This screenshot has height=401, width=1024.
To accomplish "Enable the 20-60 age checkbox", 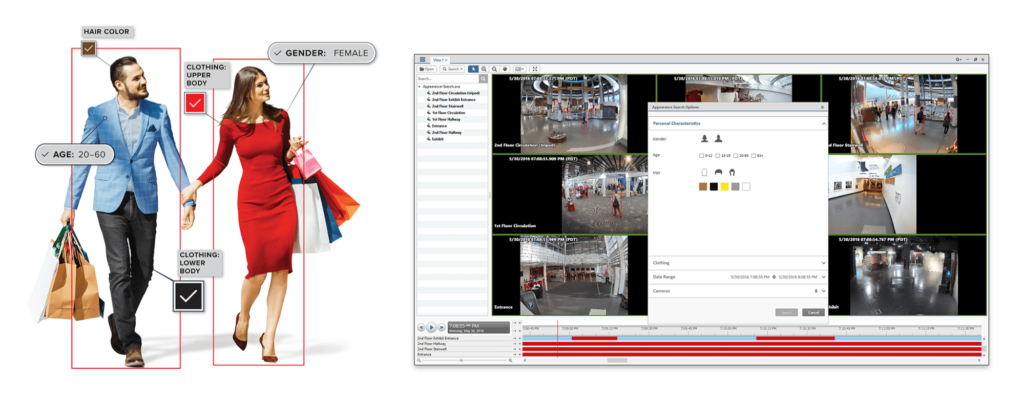I will point(737,155).
